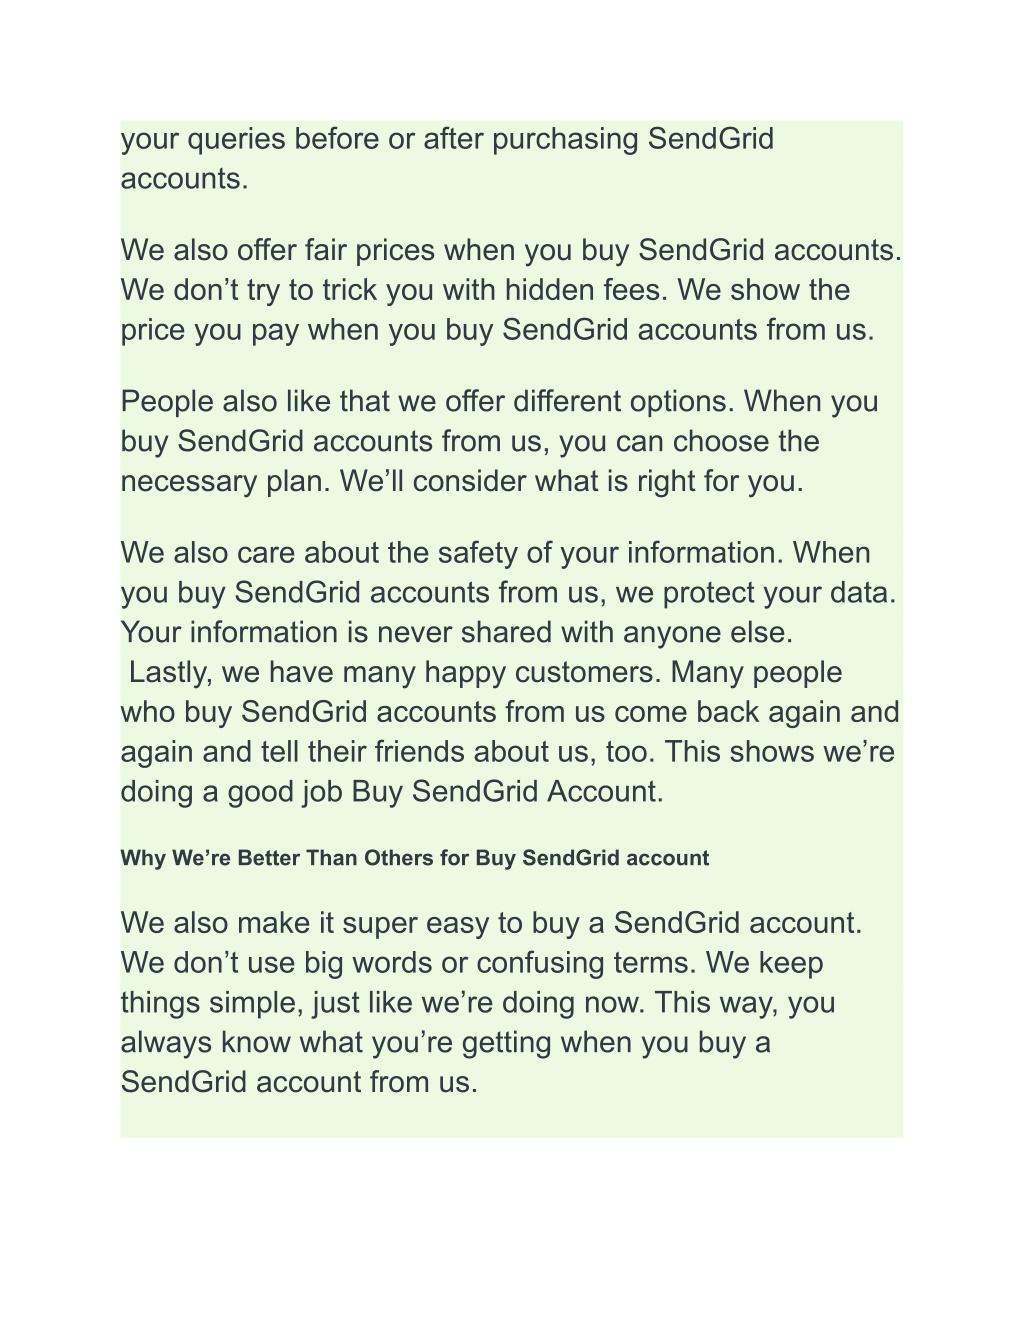Click the line starting "price you pay when you buy"

tap(498, 330)
